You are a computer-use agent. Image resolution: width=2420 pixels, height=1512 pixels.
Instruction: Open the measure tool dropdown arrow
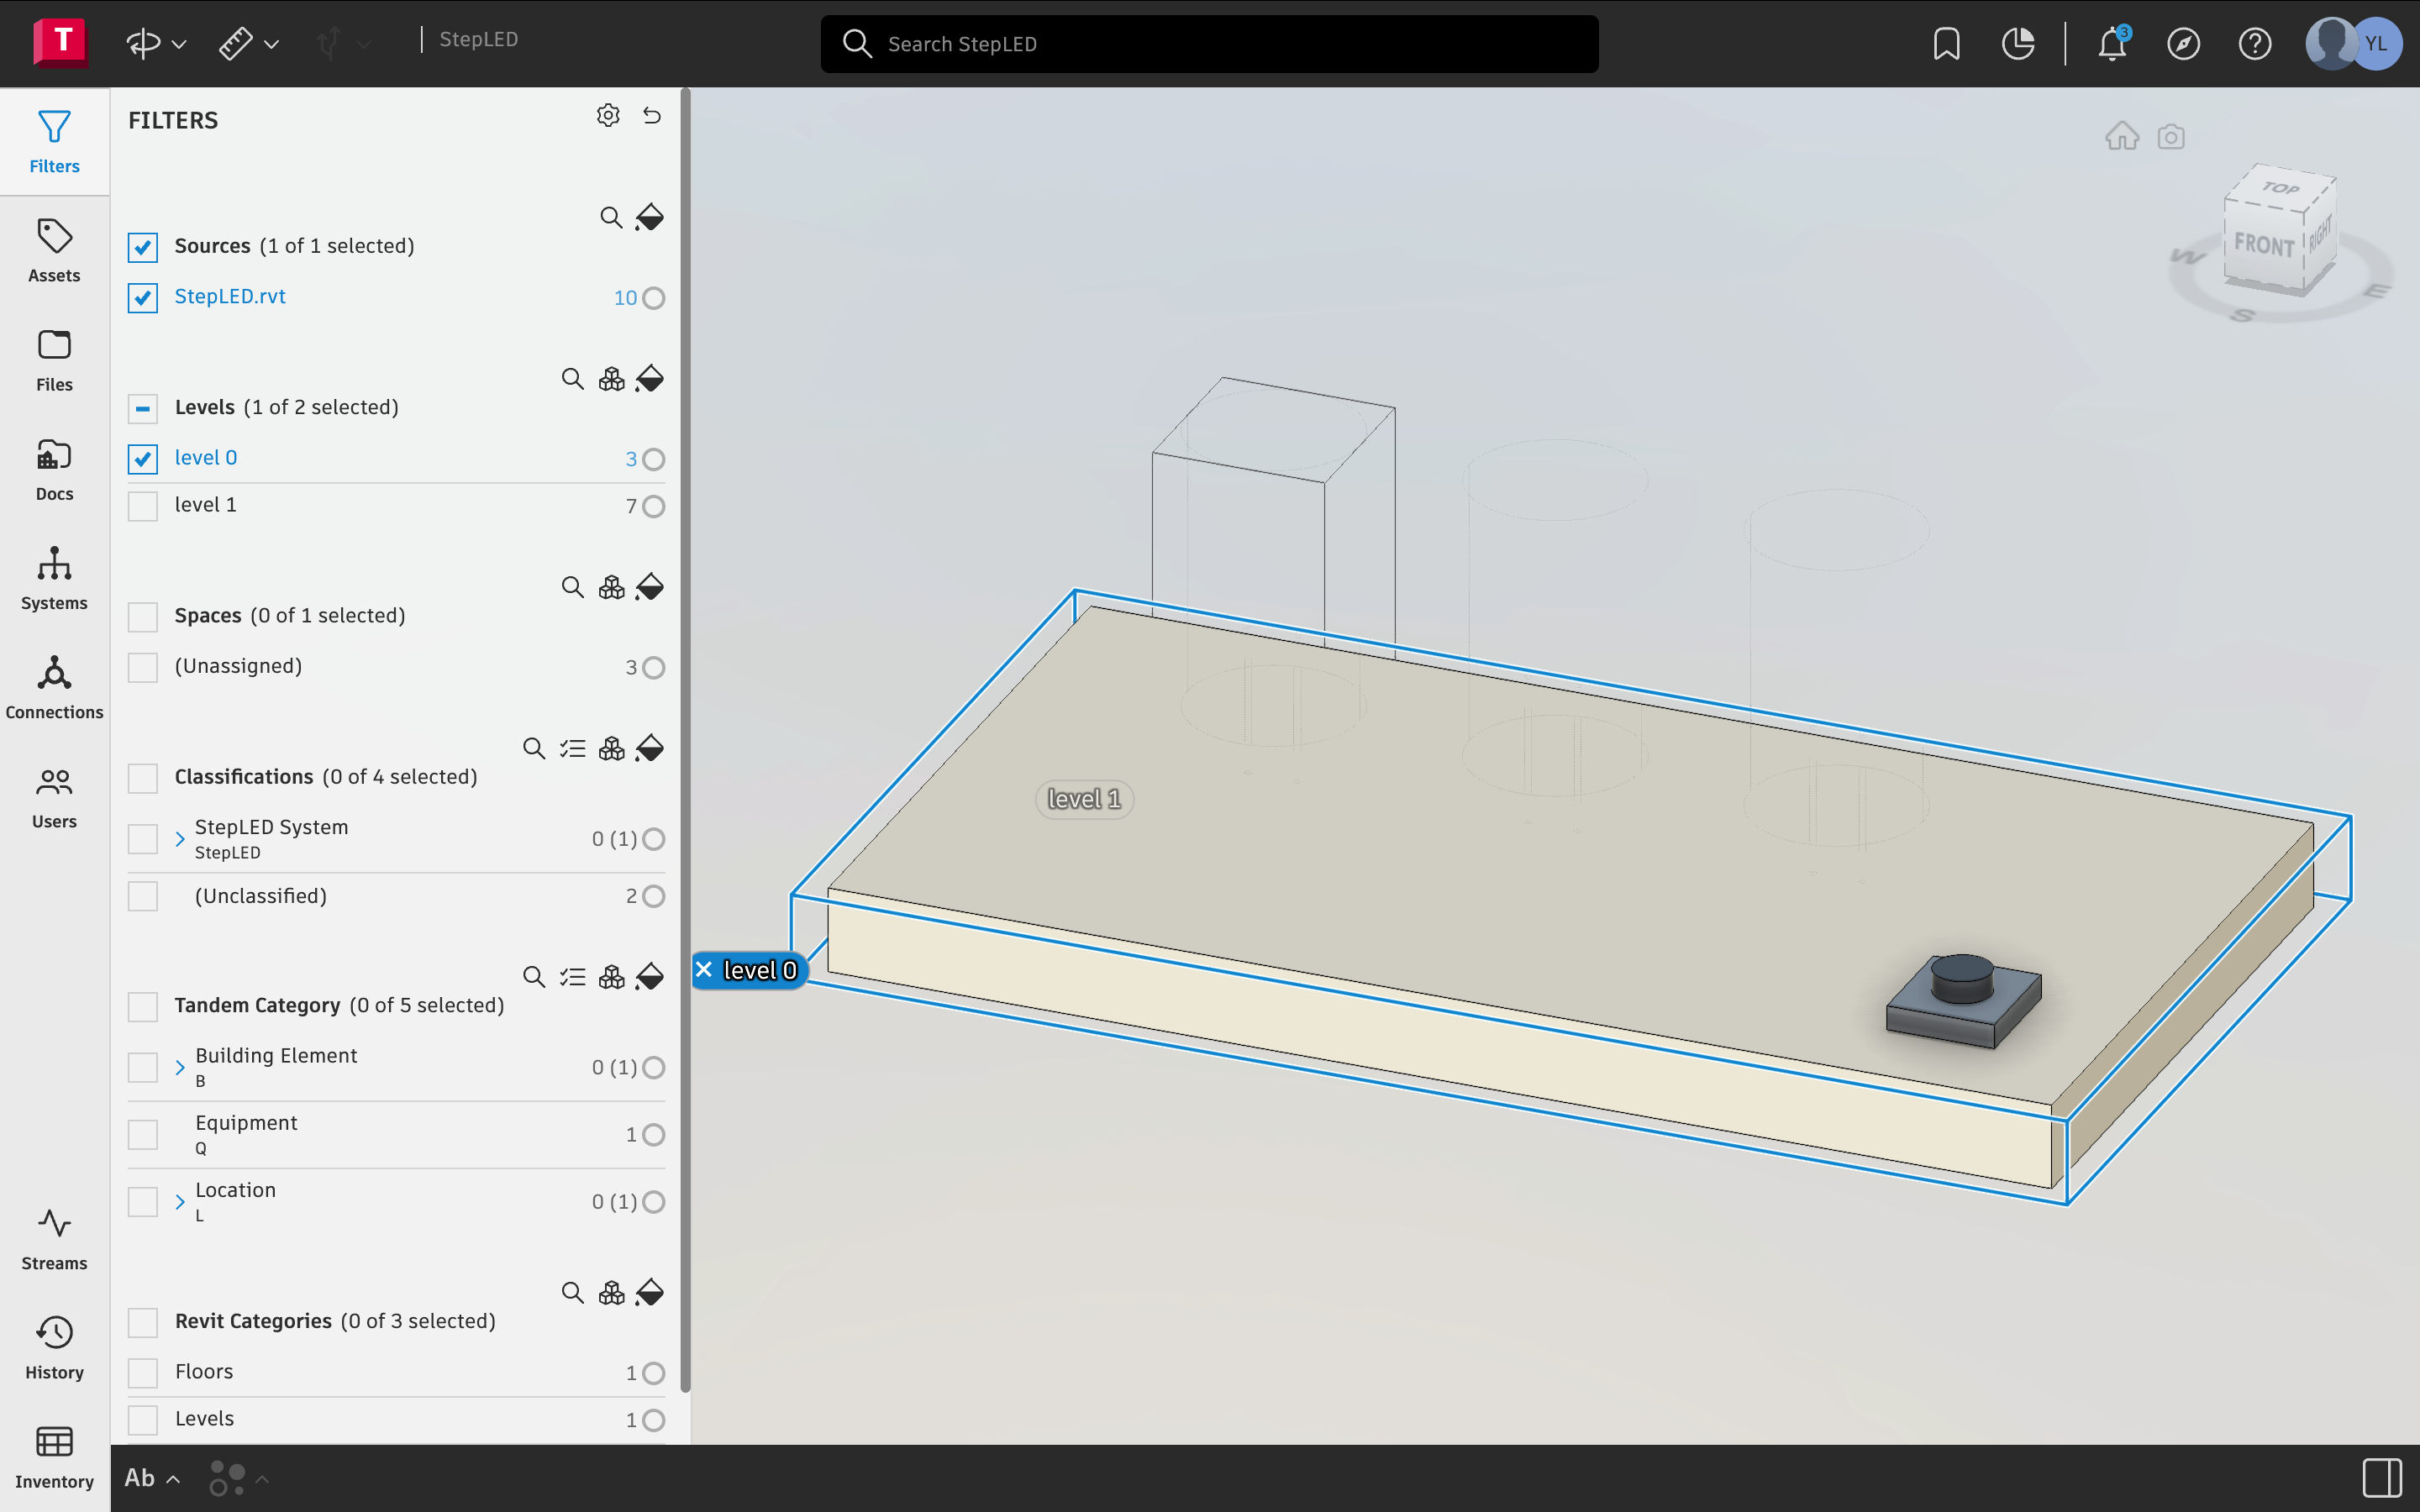pos(271,44)
